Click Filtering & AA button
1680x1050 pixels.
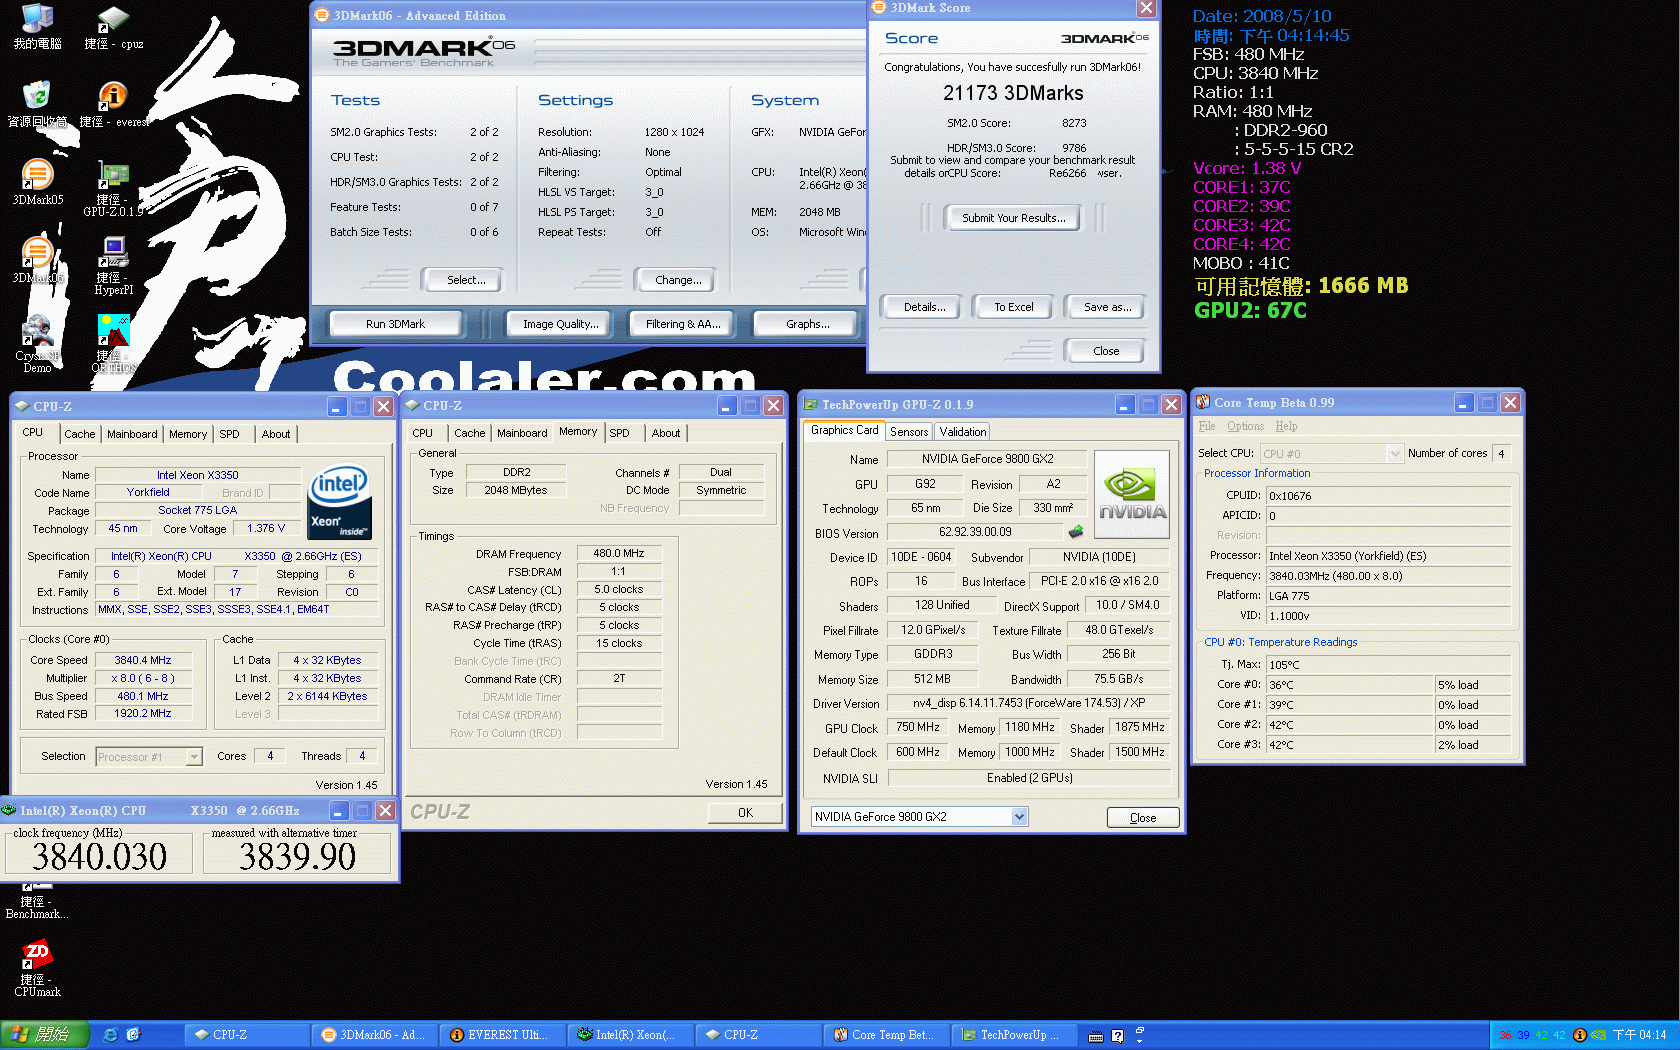[x=683, y=324]
